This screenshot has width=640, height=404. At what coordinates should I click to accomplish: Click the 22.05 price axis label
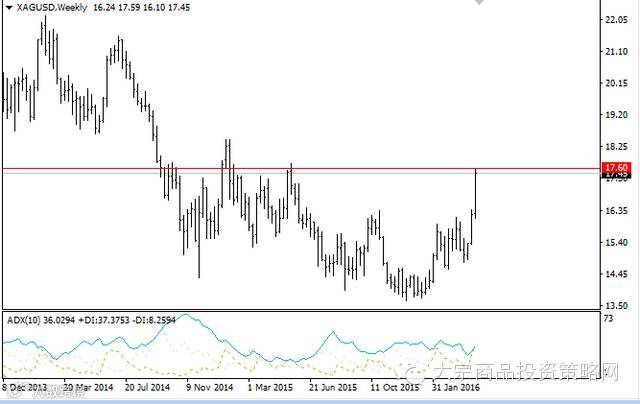[616, 20]
